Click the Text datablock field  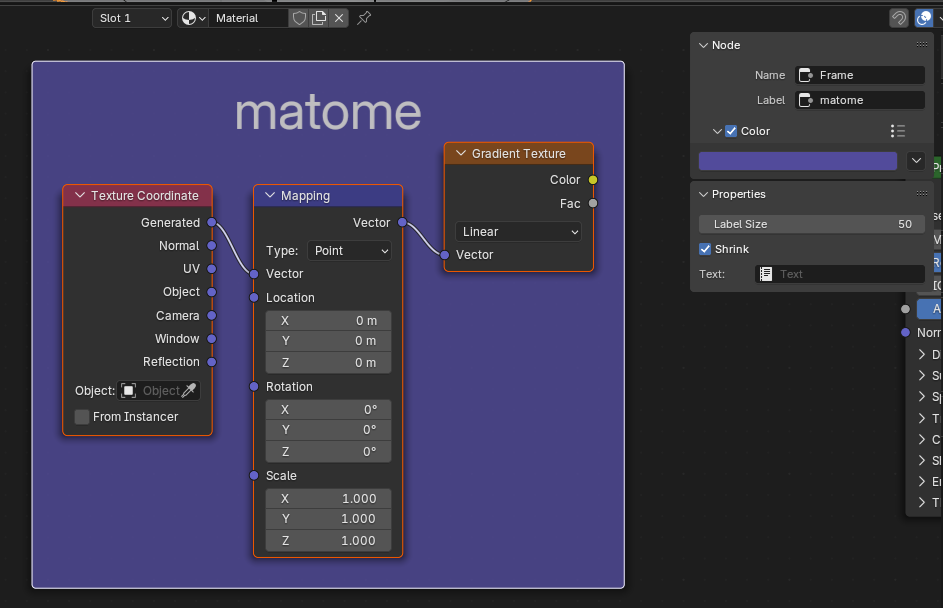840,274
